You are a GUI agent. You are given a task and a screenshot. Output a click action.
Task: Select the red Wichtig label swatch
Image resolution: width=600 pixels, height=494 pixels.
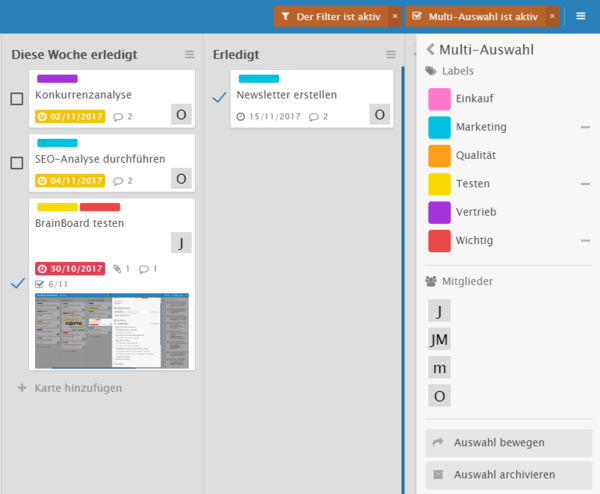(x=439, y=241)
